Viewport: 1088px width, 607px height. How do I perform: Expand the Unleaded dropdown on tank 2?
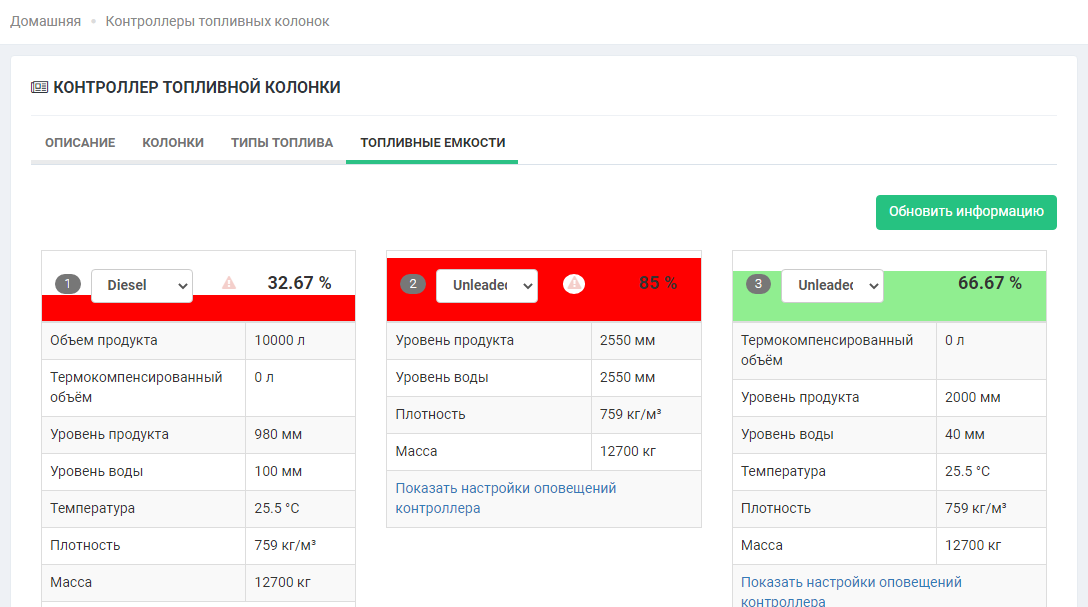(487, 285)
